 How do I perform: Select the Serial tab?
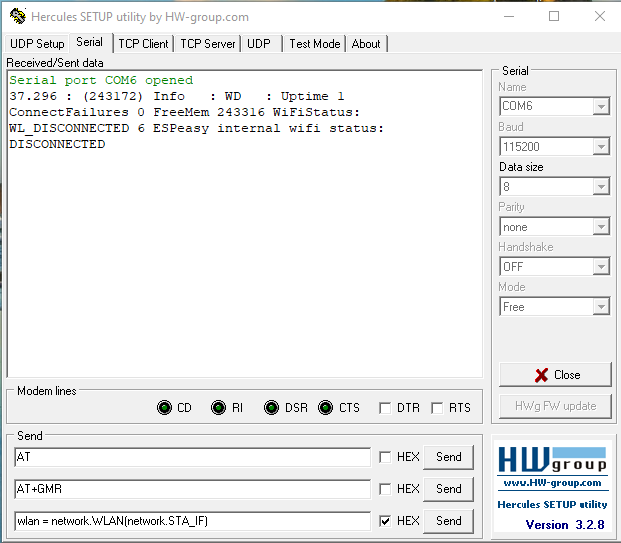pos(90,42)
